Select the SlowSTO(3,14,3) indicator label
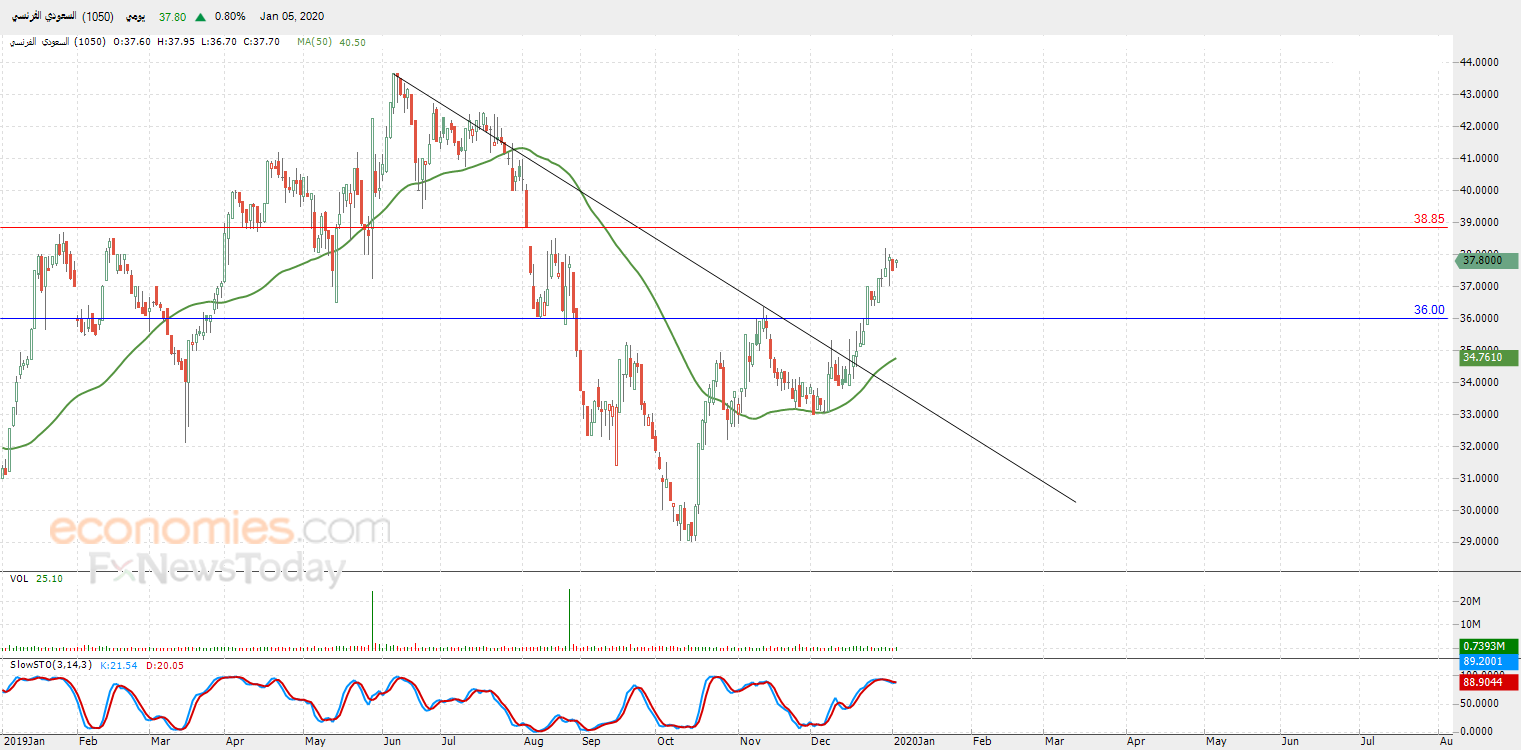This screenshot has height=750, width=1521. 52,665
